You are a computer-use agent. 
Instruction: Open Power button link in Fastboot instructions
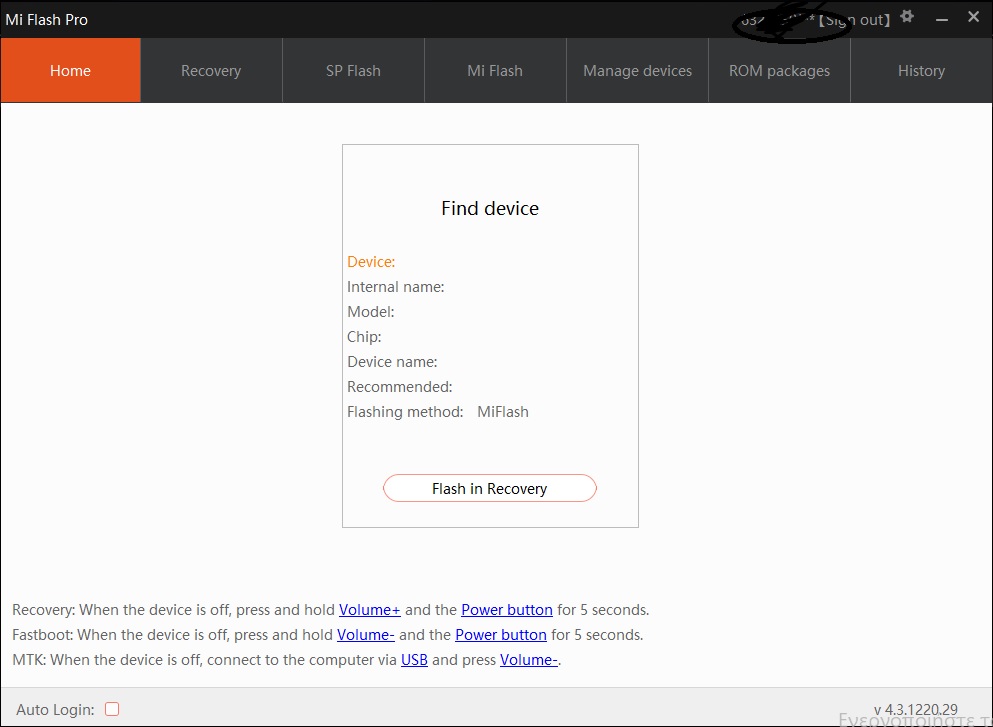tap(501, 635)
